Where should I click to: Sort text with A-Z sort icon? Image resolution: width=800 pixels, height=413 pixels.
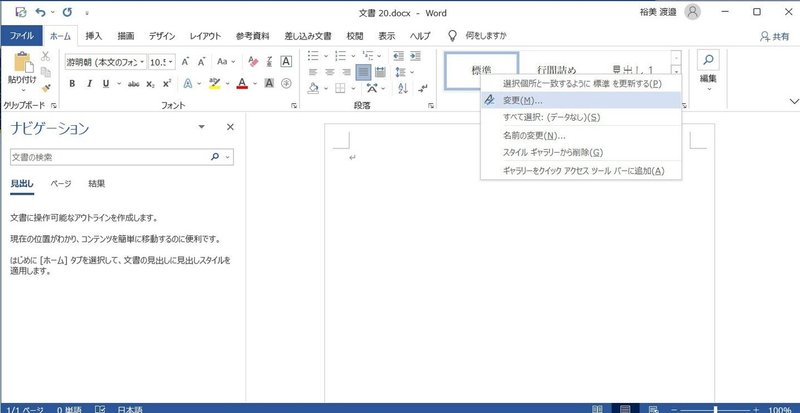[x=403, y=88]
